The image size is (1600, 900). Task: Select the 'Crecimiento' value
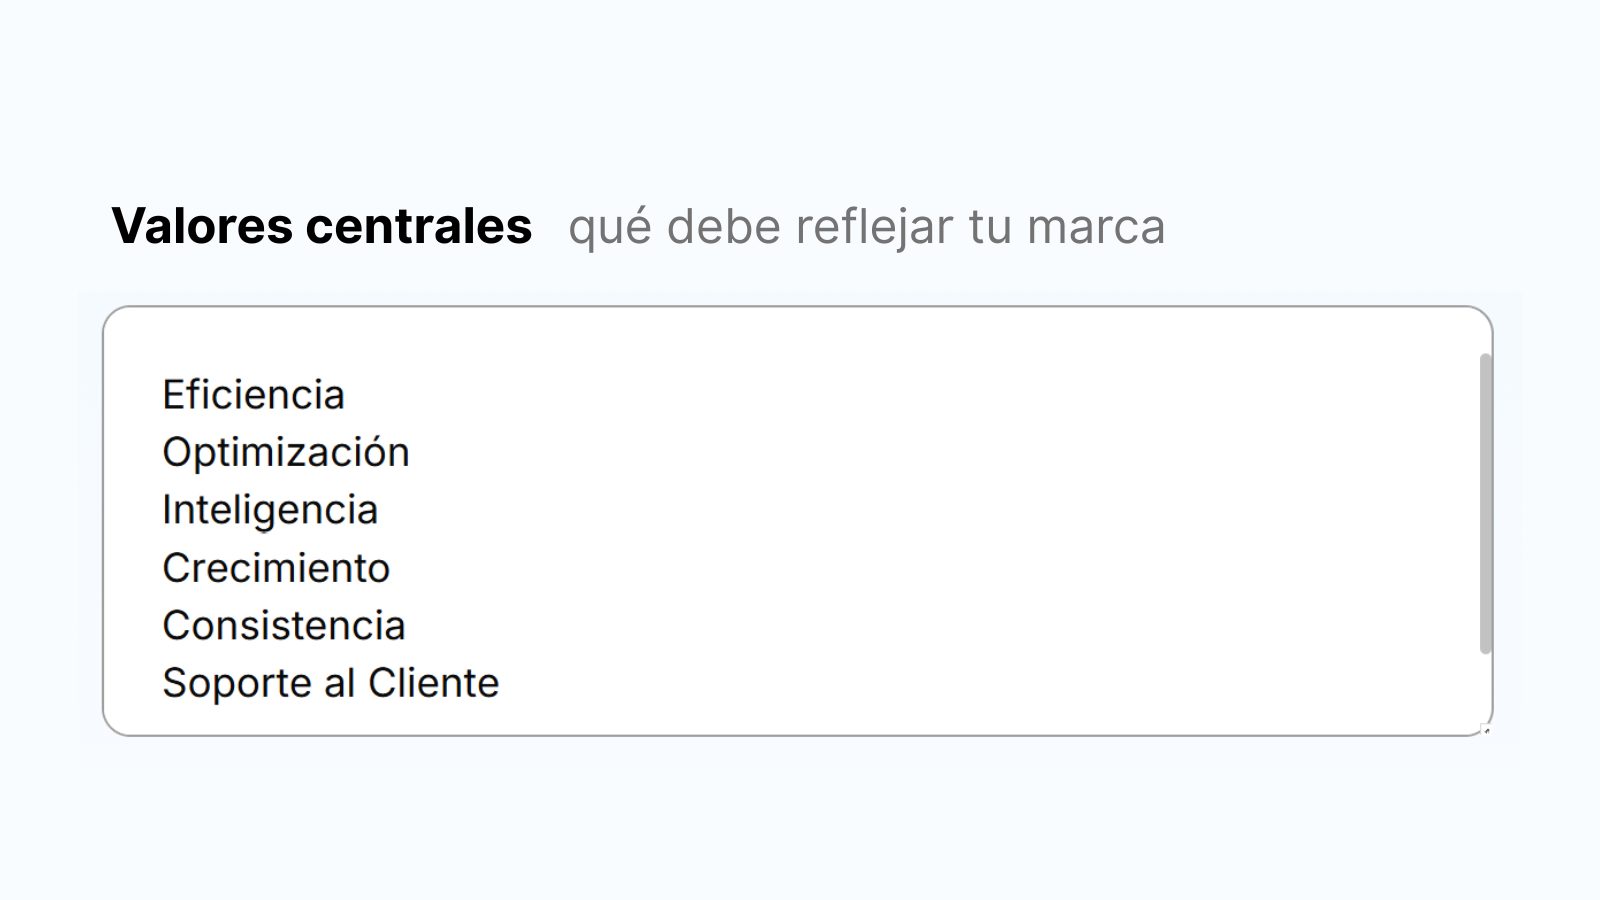[276, 567]
